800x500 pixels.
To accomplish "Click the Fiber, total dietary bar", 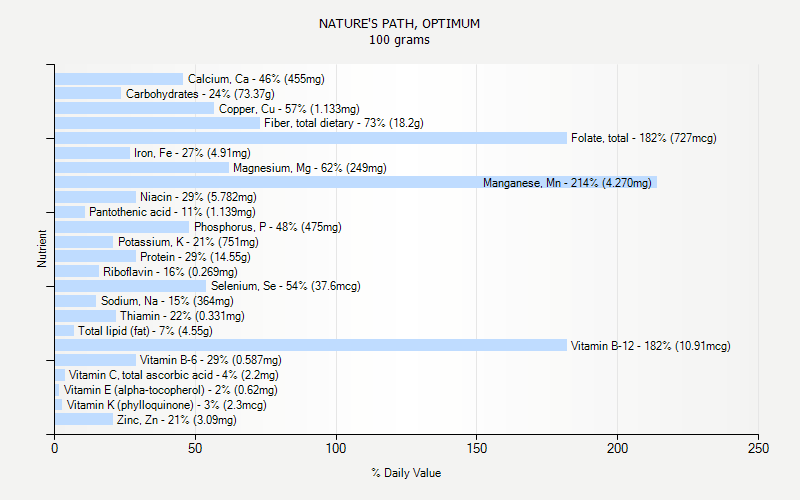I will tap(157, 123).
